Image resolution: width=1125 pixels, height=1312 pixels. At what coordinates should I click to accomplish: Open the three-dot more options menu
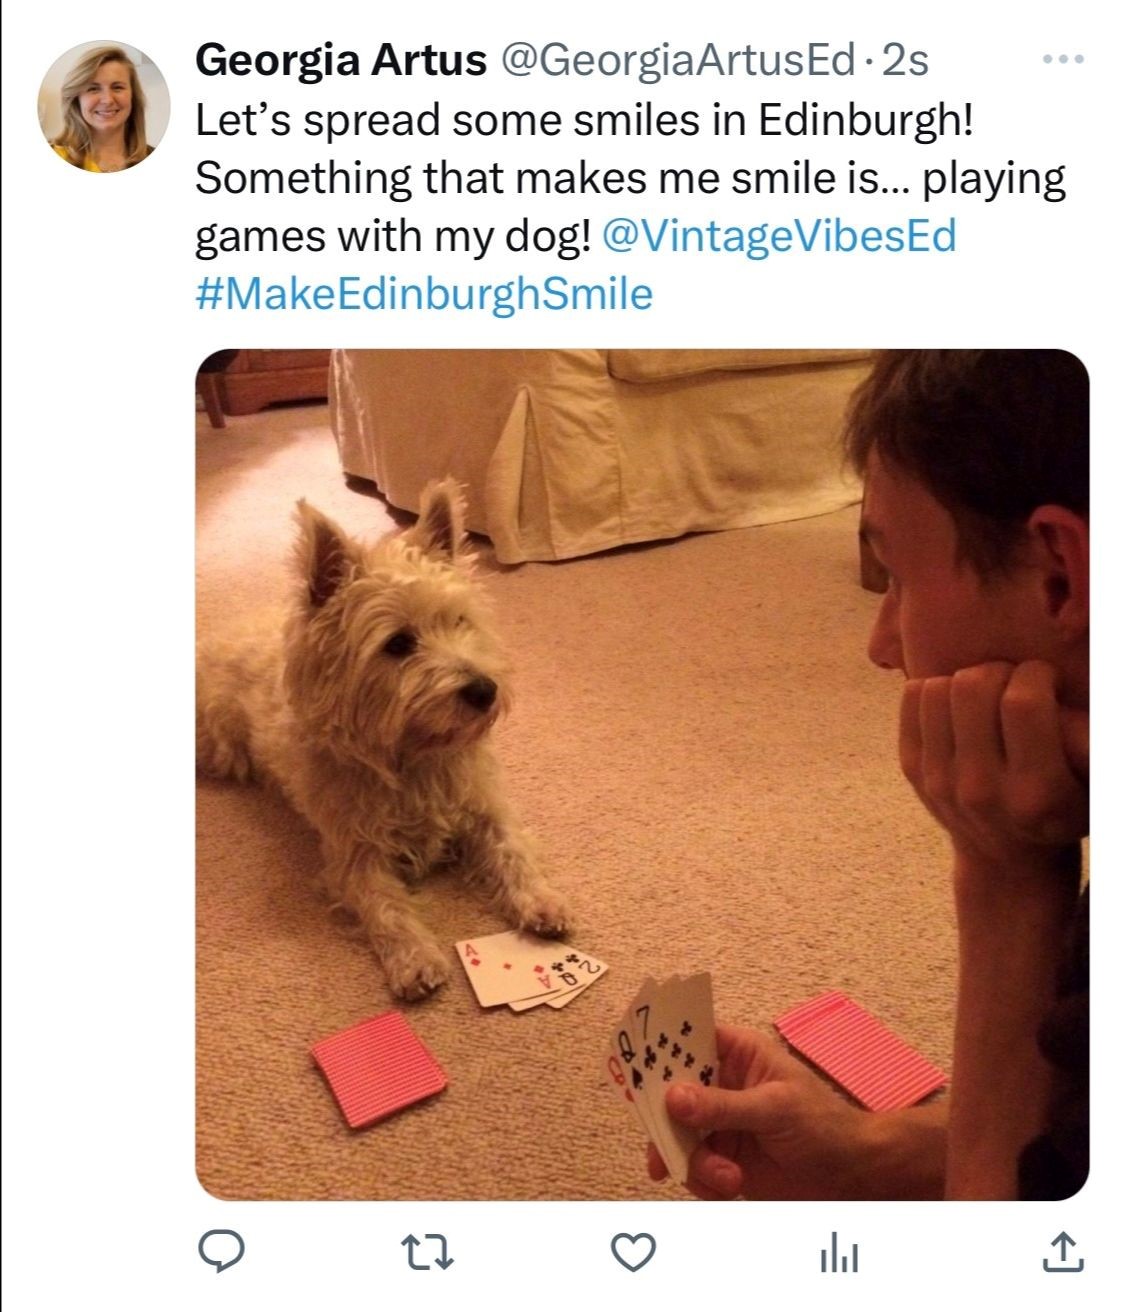1063,61
